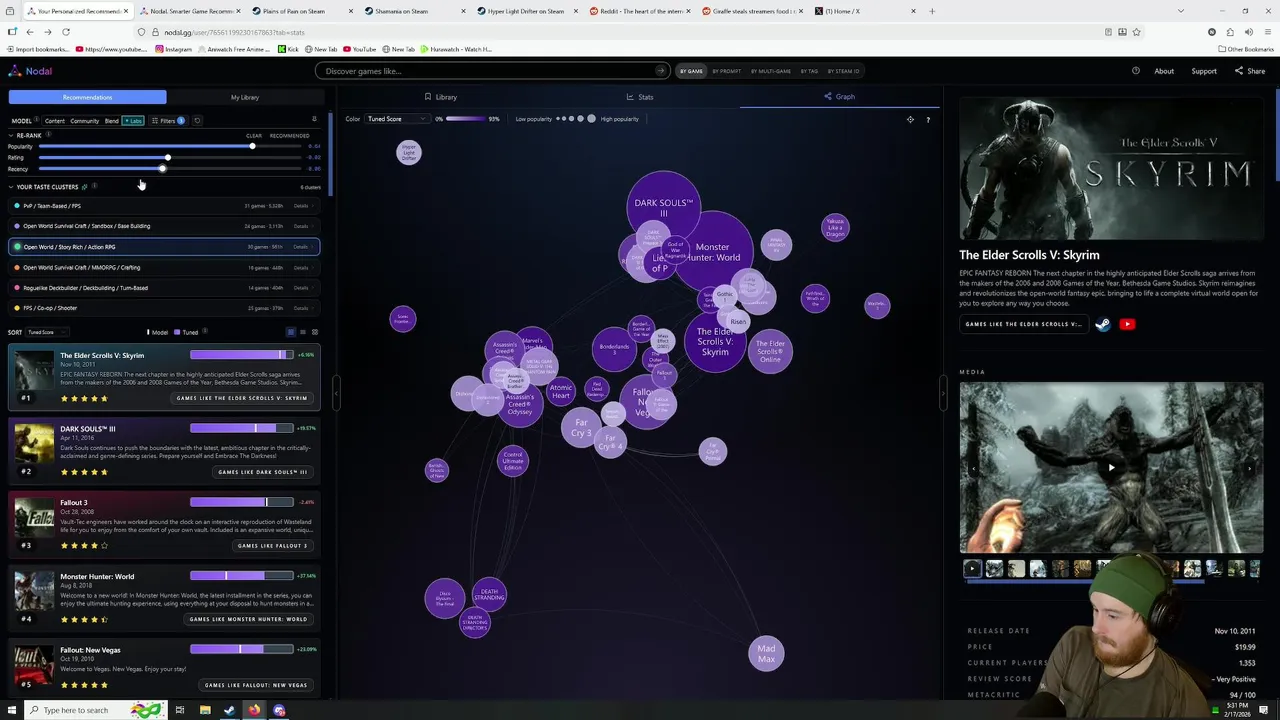Viewport: 1280px width, 720px height.
Task: Switch to the Library tab
Action: pyautogui.click(x=440, y=97)
